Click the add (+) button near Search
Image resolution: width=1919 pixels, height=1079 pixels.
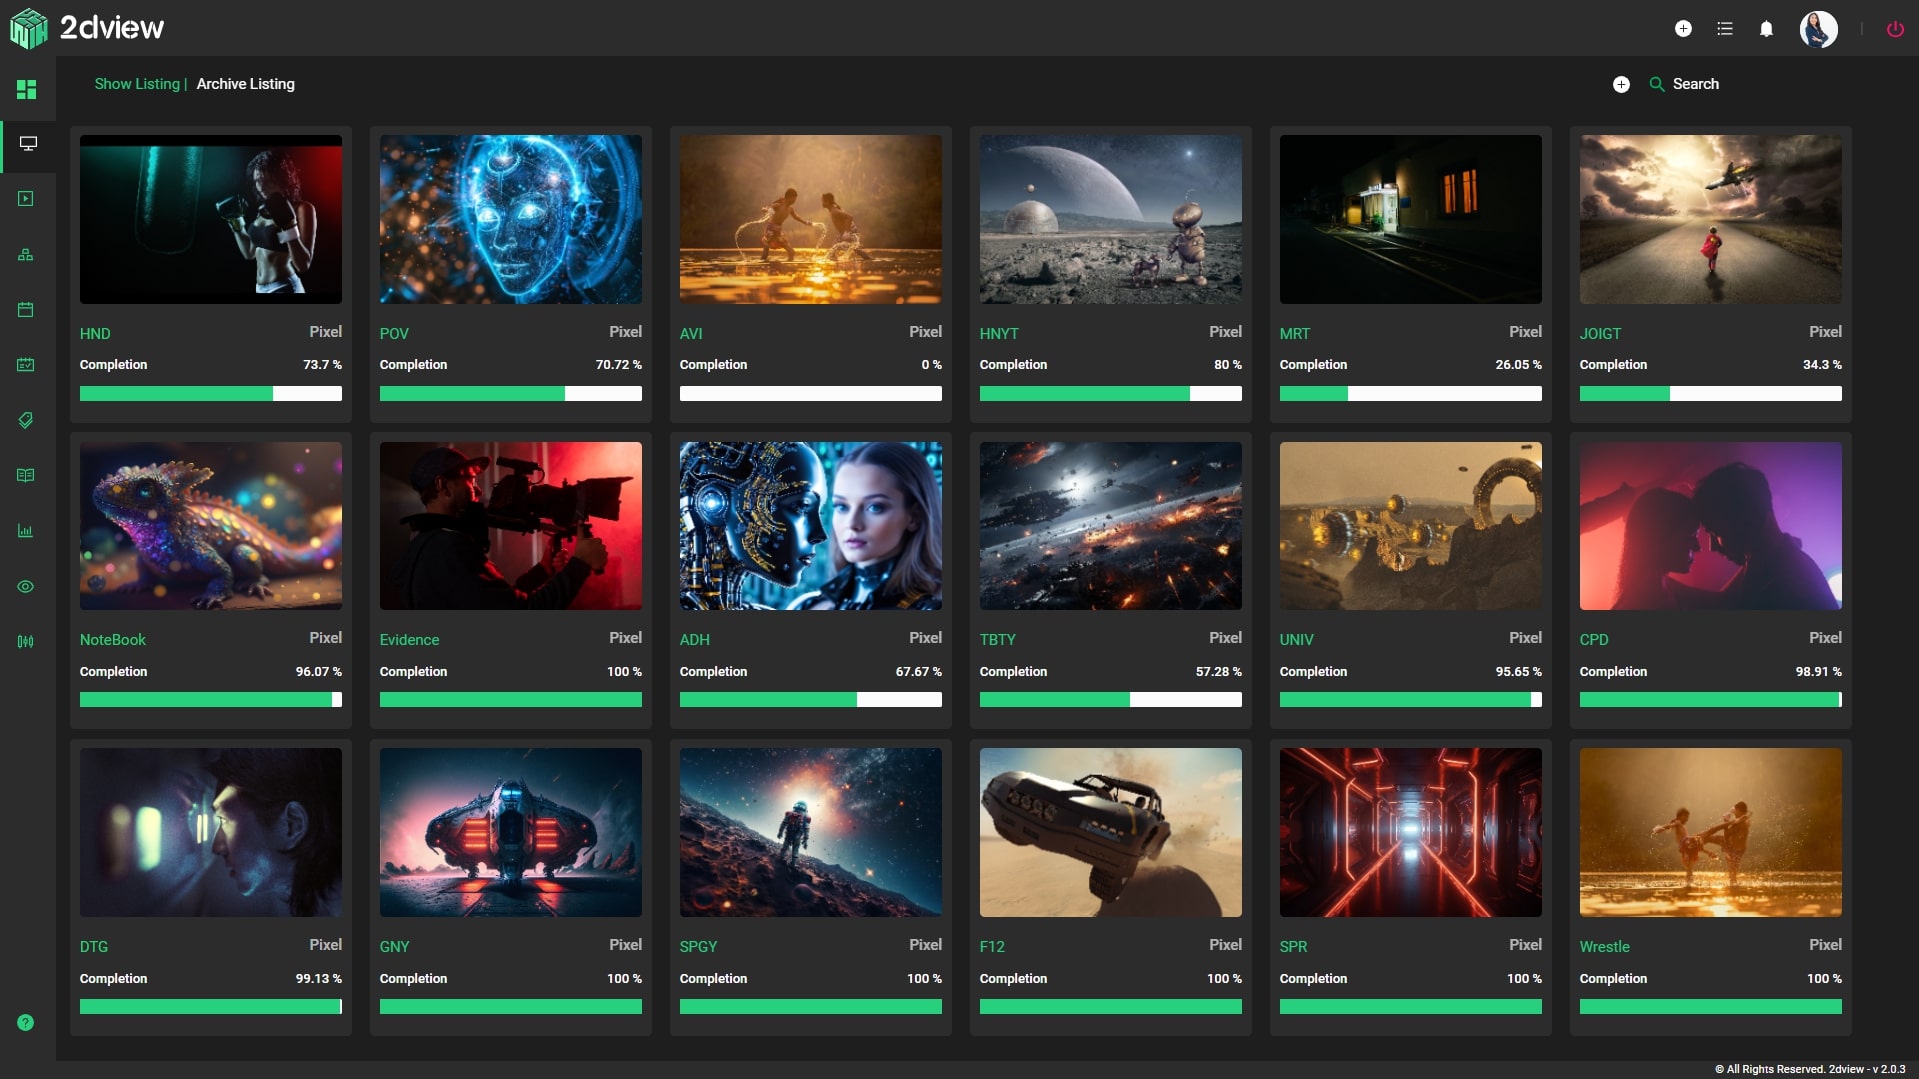tap(1622, 84)
